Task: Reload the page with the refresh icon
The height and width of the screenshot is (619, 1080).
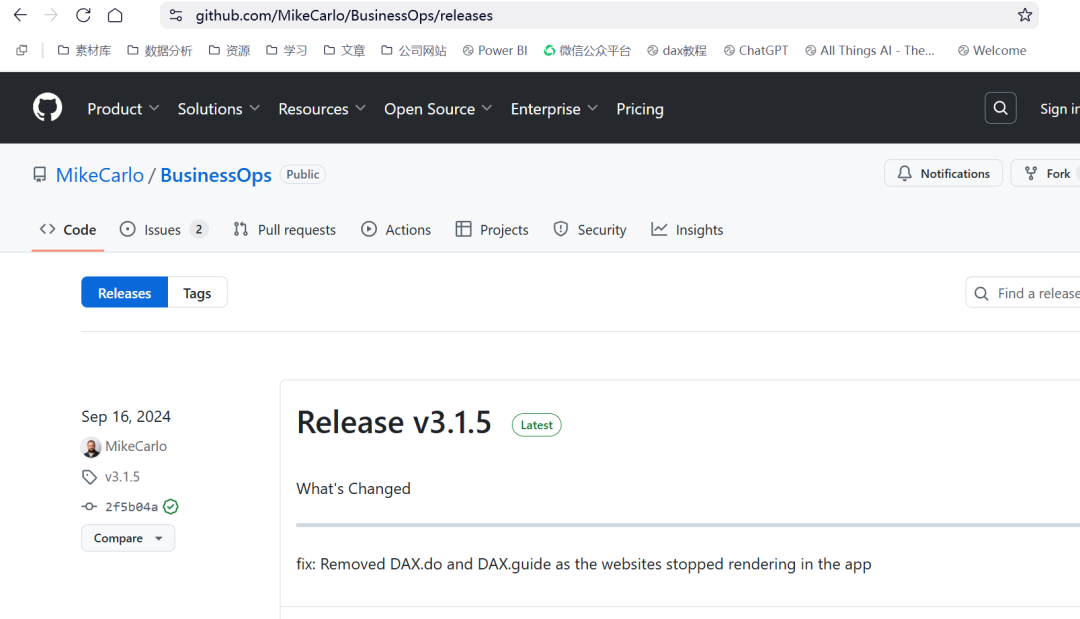Action: pyautogui.click(x=83, y=15)
